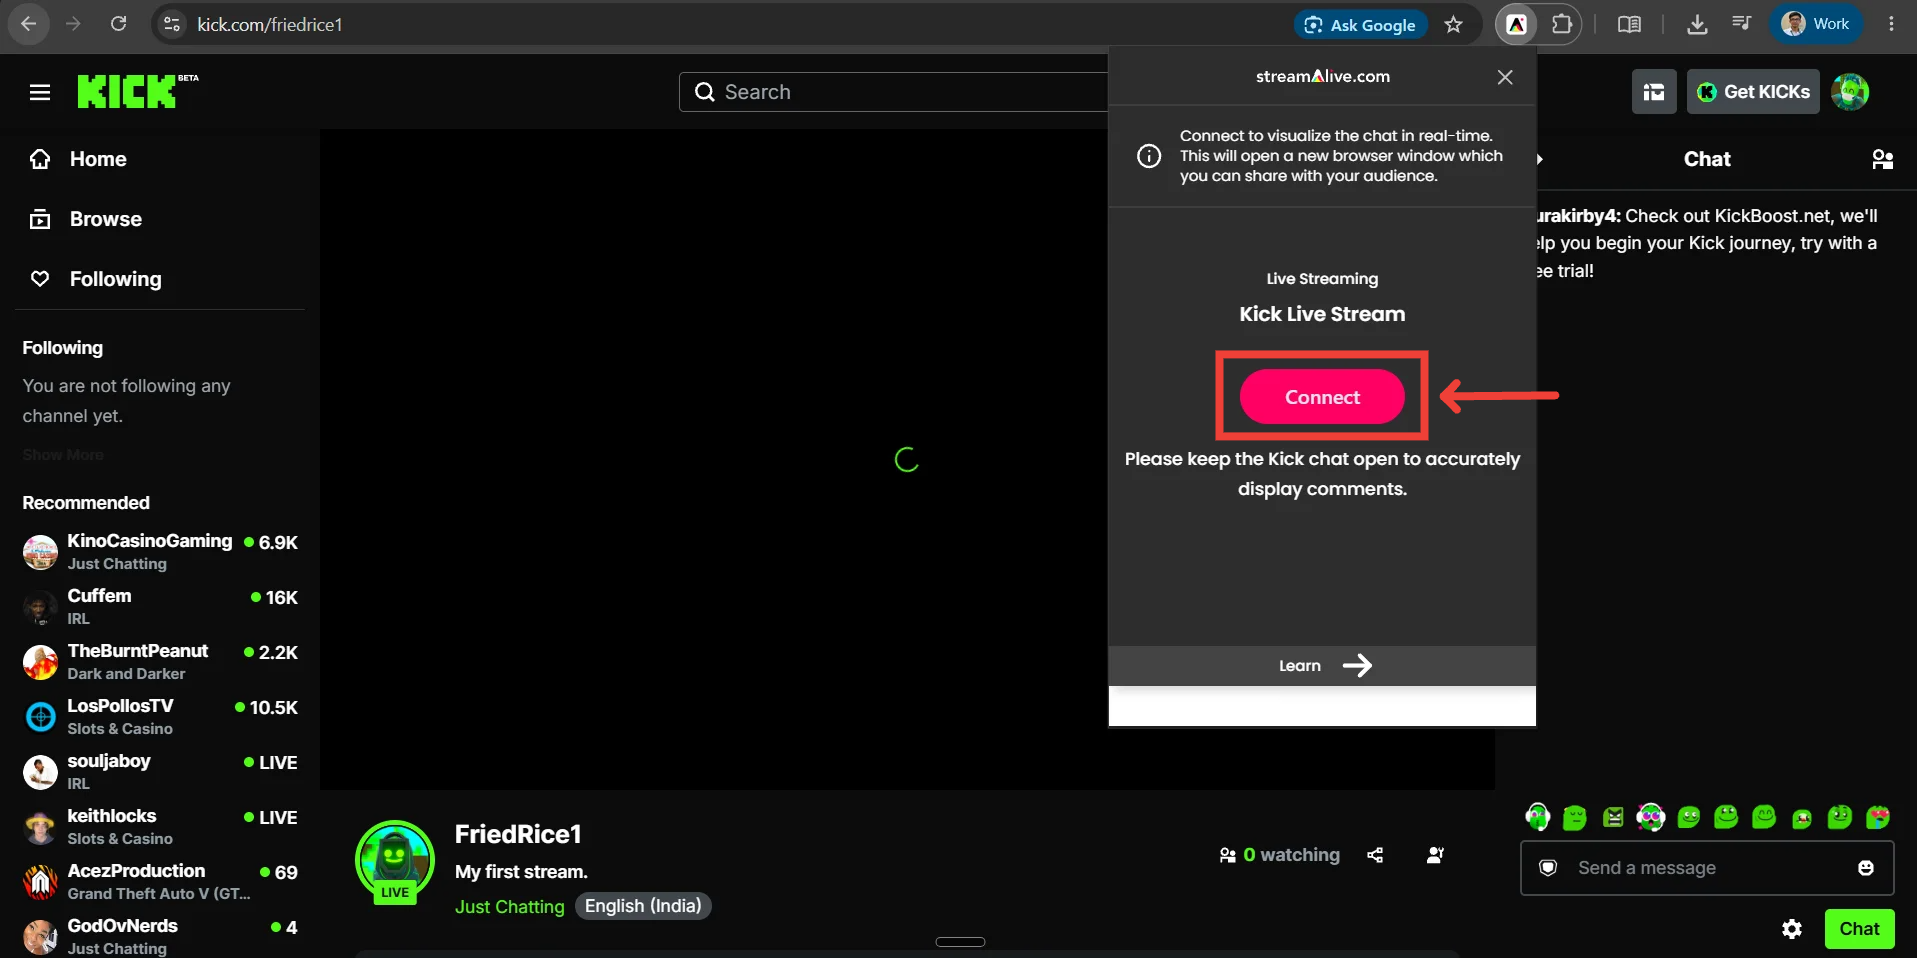
Task: Open keithlocks recommended channel
Action: point(160,826)
